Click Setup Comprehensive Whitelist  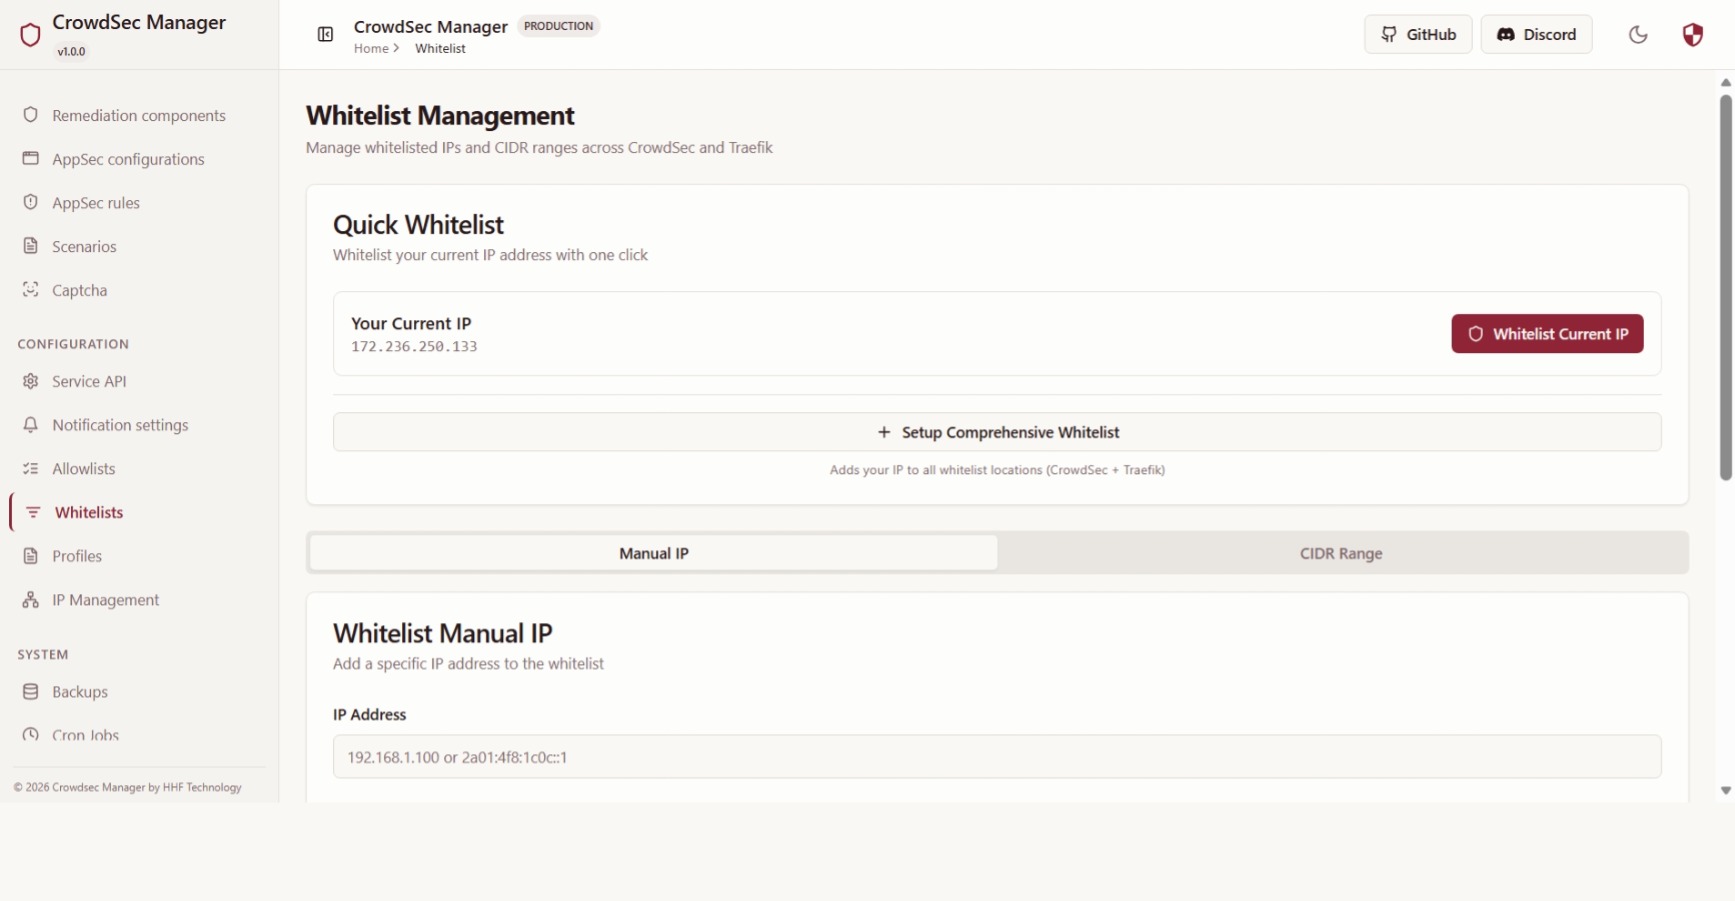[998, 431]
